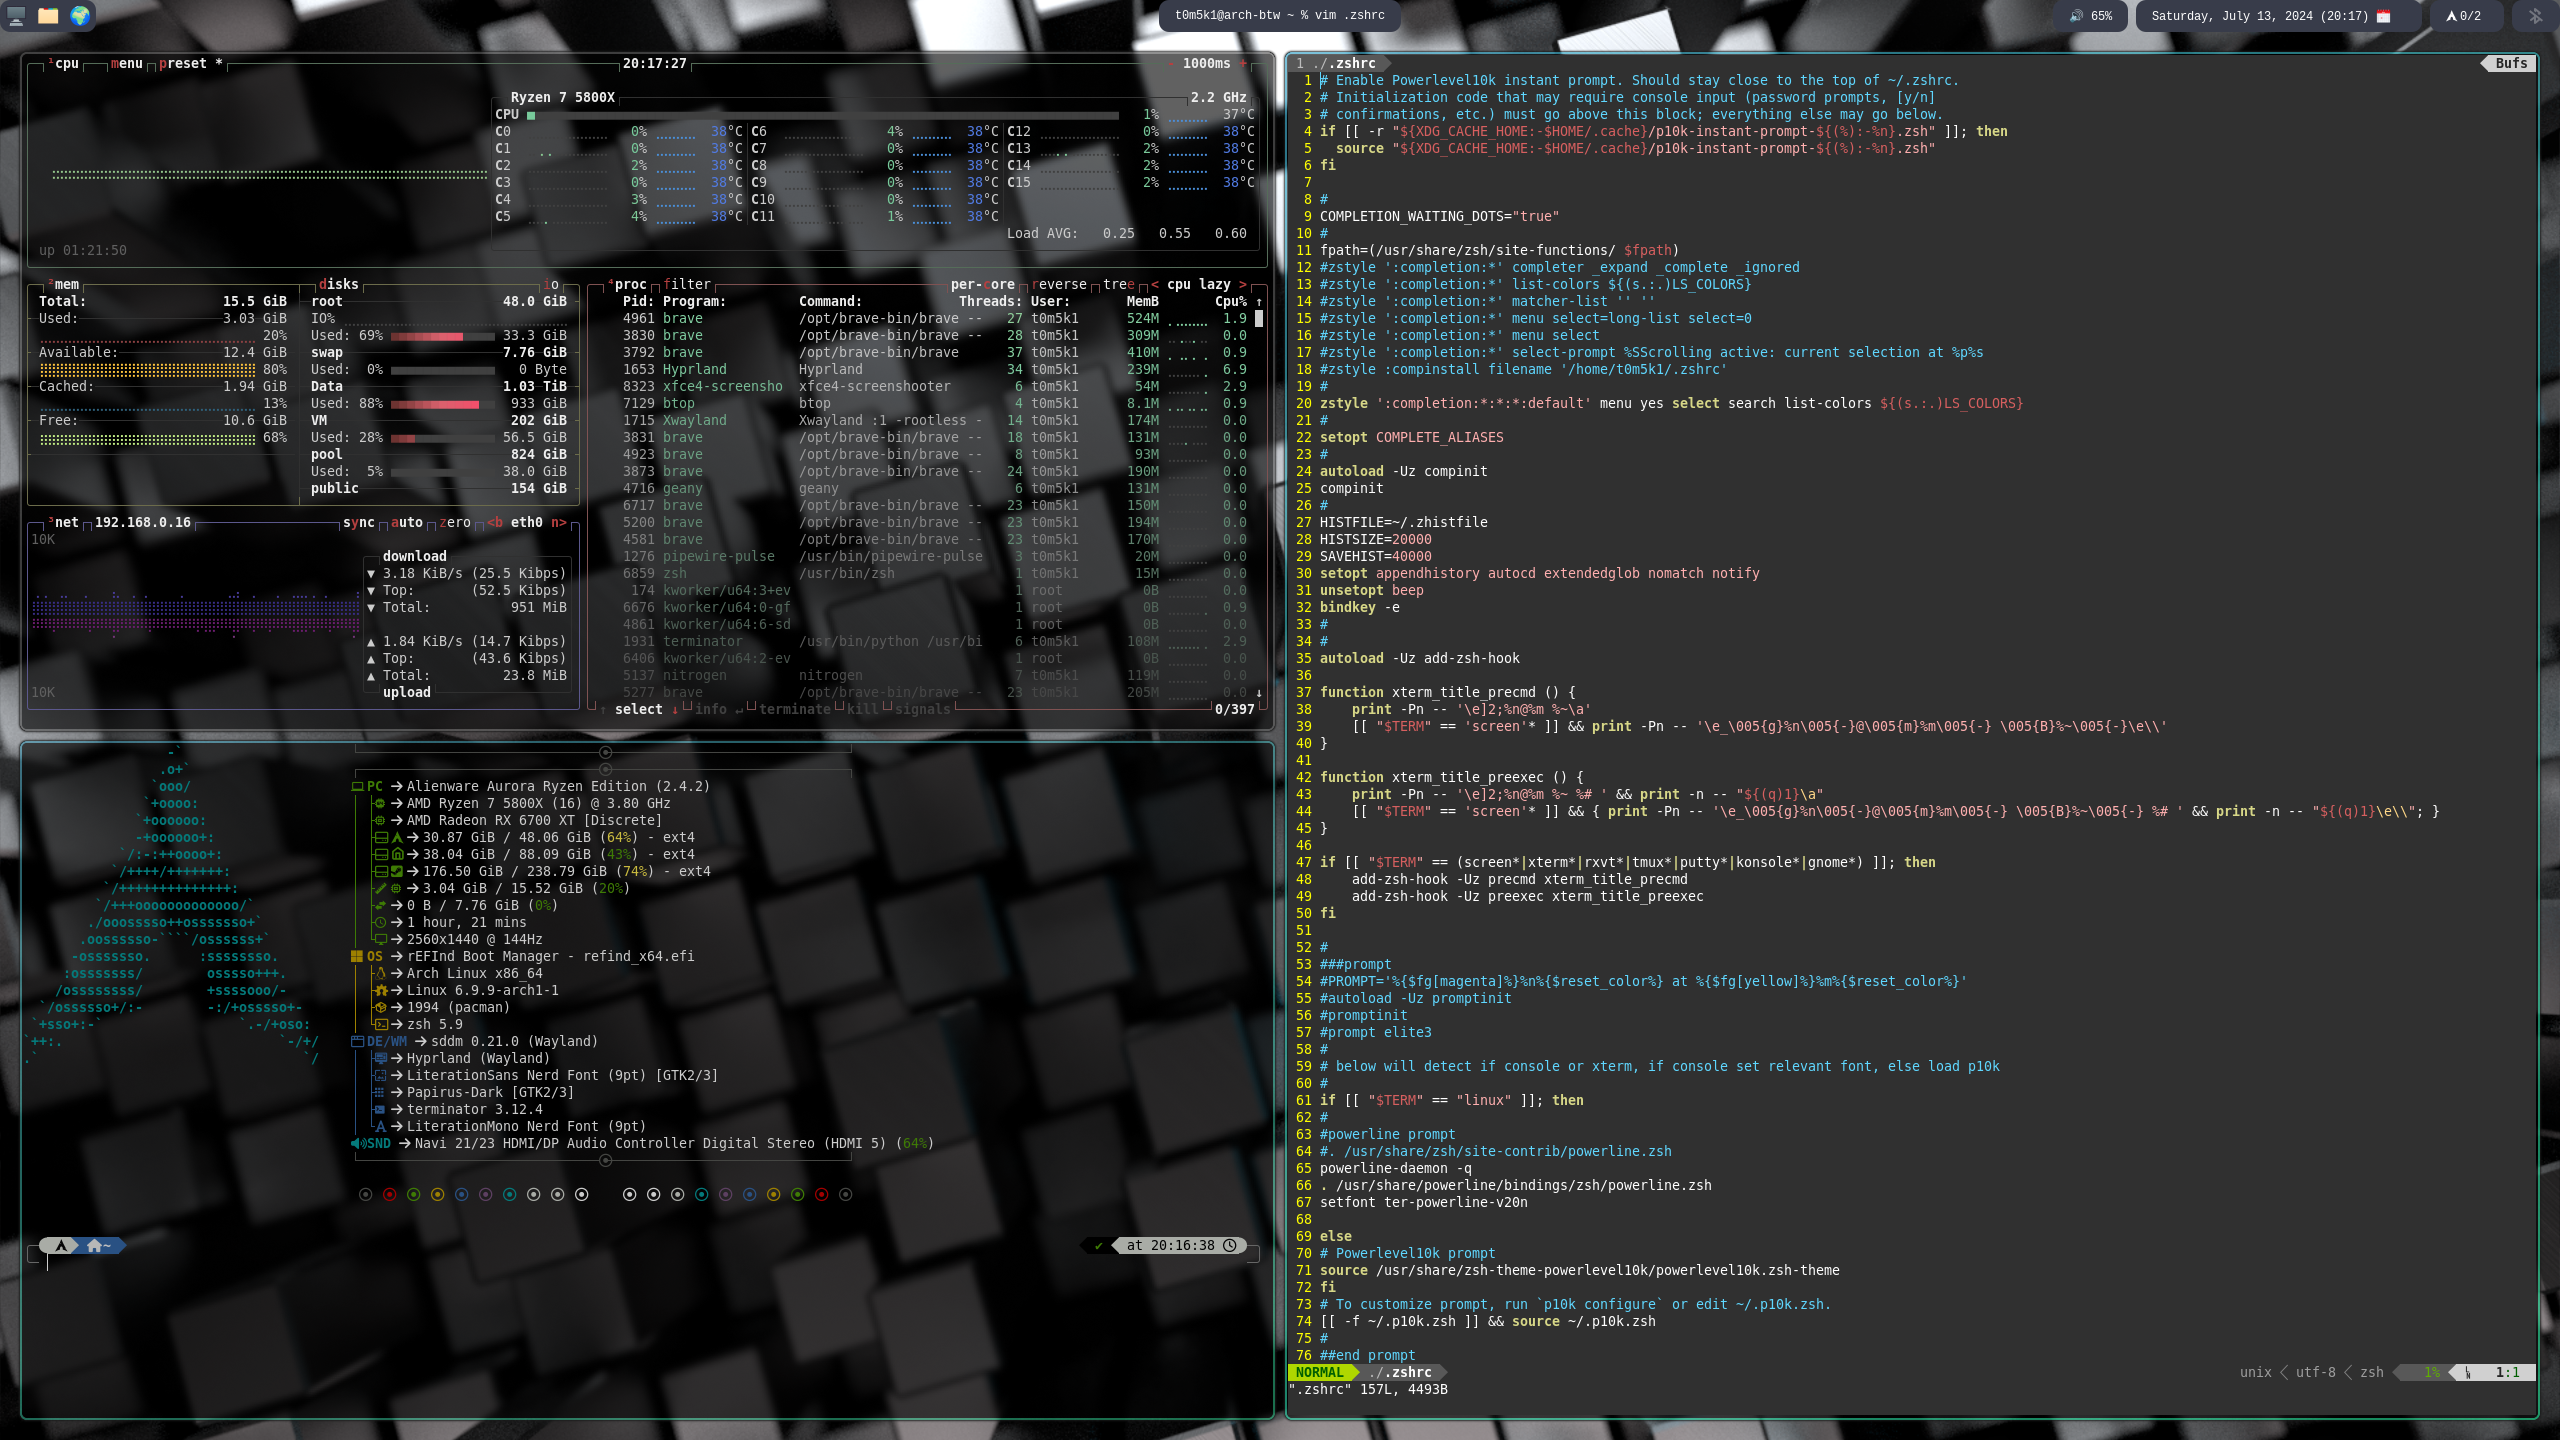Toggle per-core CPU in btop proc
Viewport: 2560px width, 1440px height.
click(982, 284)
